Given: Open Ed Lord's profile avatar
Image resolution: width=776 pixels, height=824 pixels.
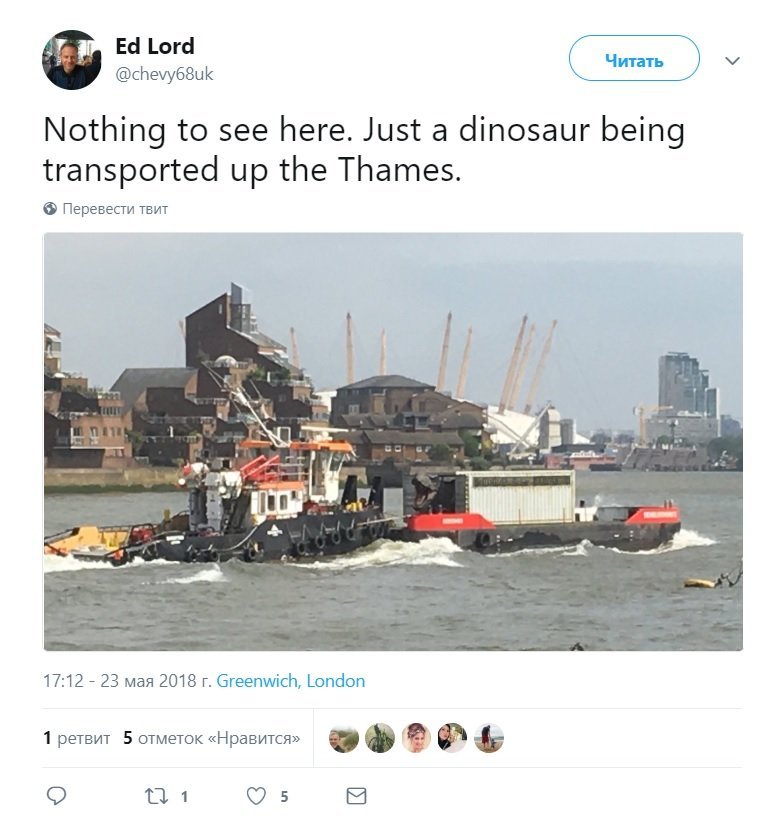Looking at the screenshot, I should [x=71, y=59].
